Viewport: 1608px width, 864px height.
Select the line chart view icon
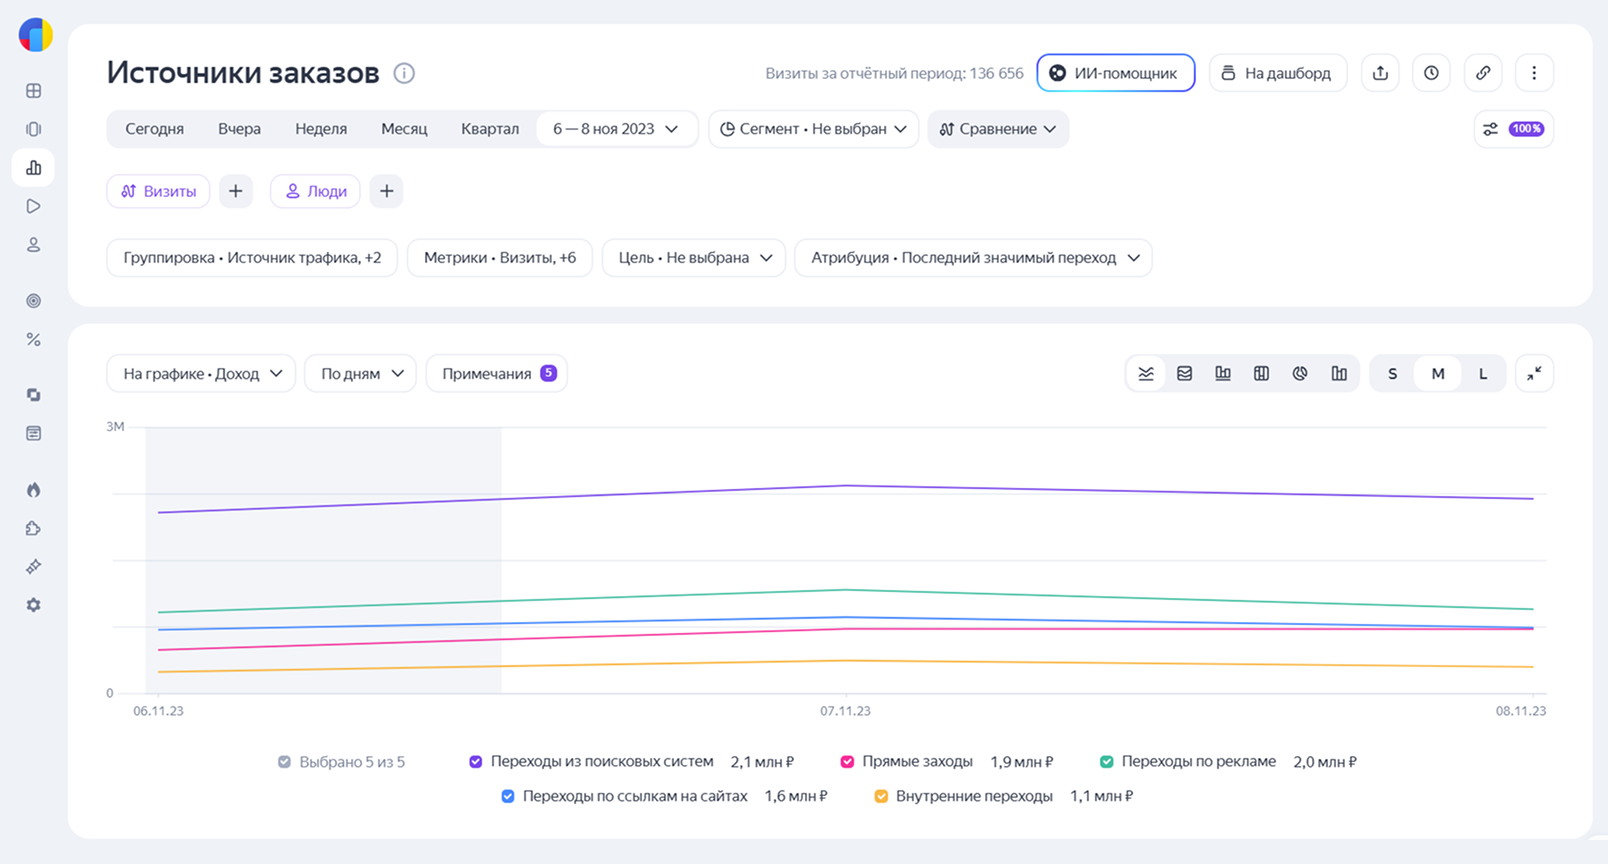[x=1146, y=374]
